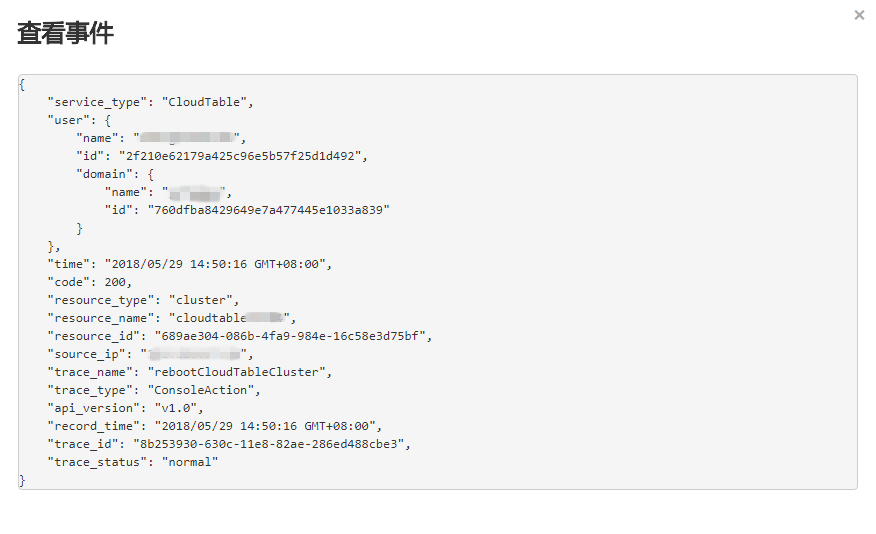Click the code 200 line

(89, 282)
